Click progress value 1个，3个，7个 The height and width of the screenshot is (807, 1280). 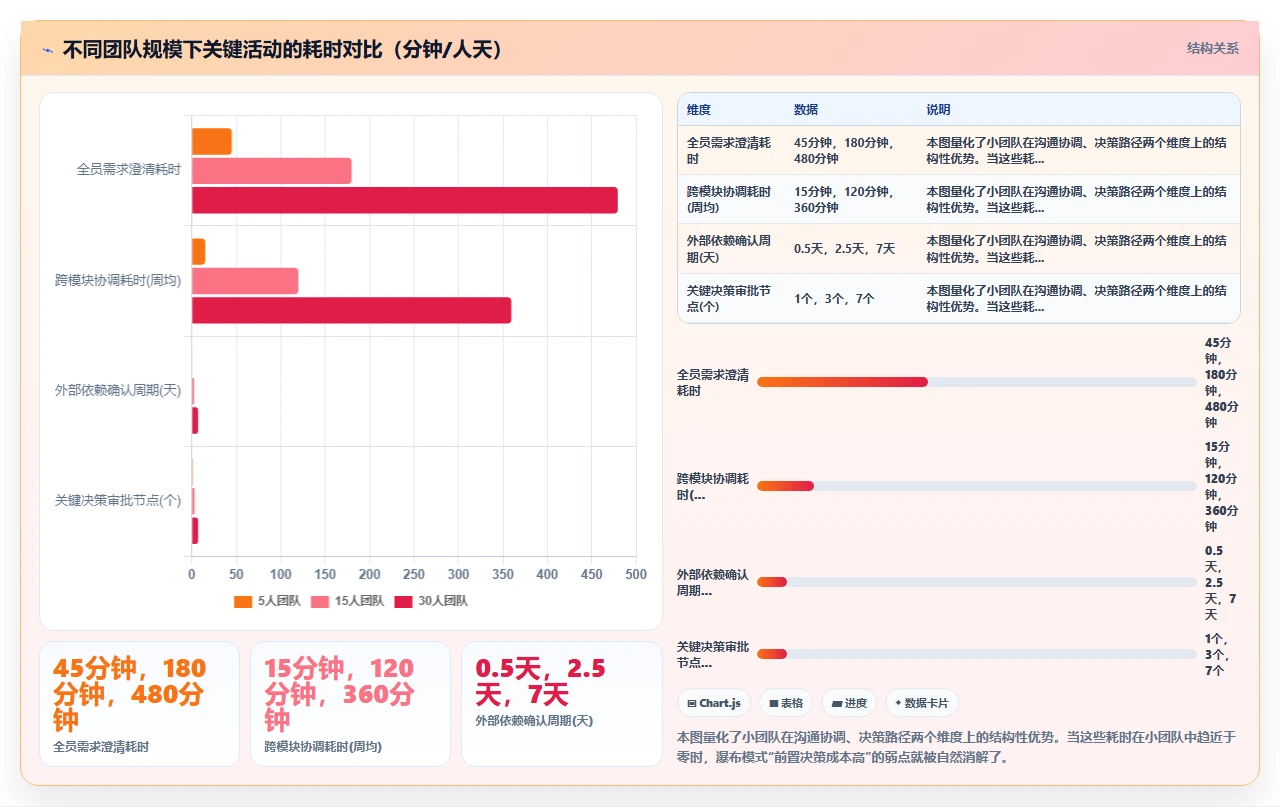point(1216,654)
